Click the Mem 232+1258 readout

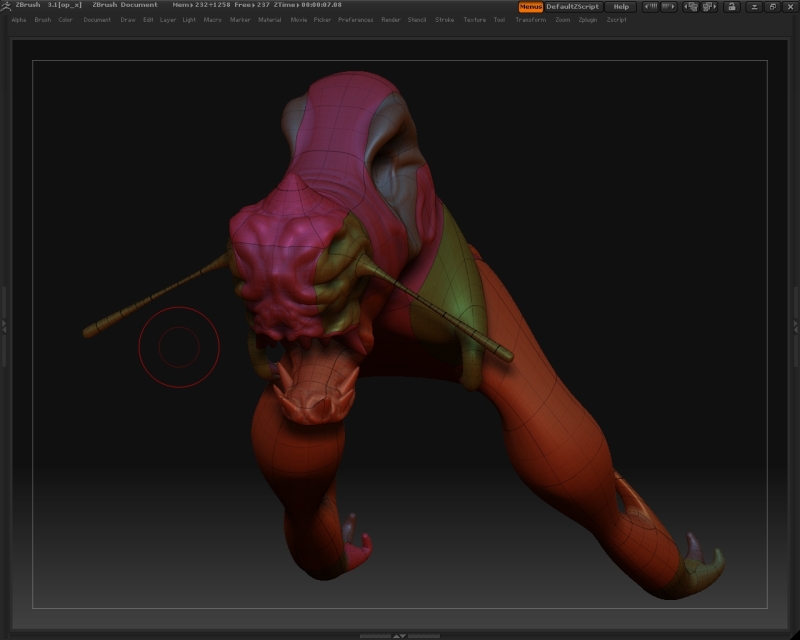pos(202,5)
